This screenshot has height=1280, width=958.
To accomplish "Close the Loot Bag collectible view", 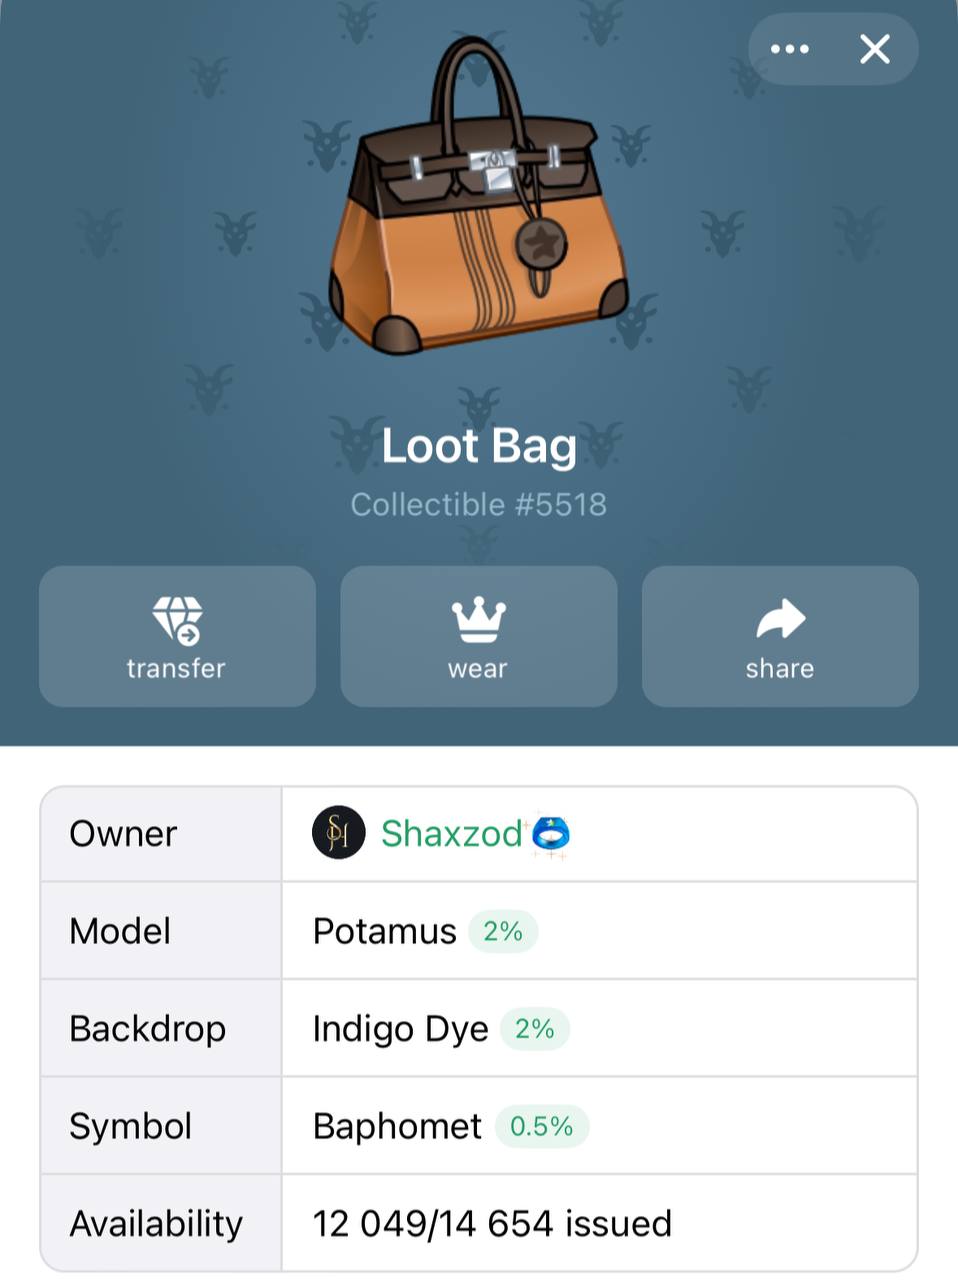I will coord(875,49).
